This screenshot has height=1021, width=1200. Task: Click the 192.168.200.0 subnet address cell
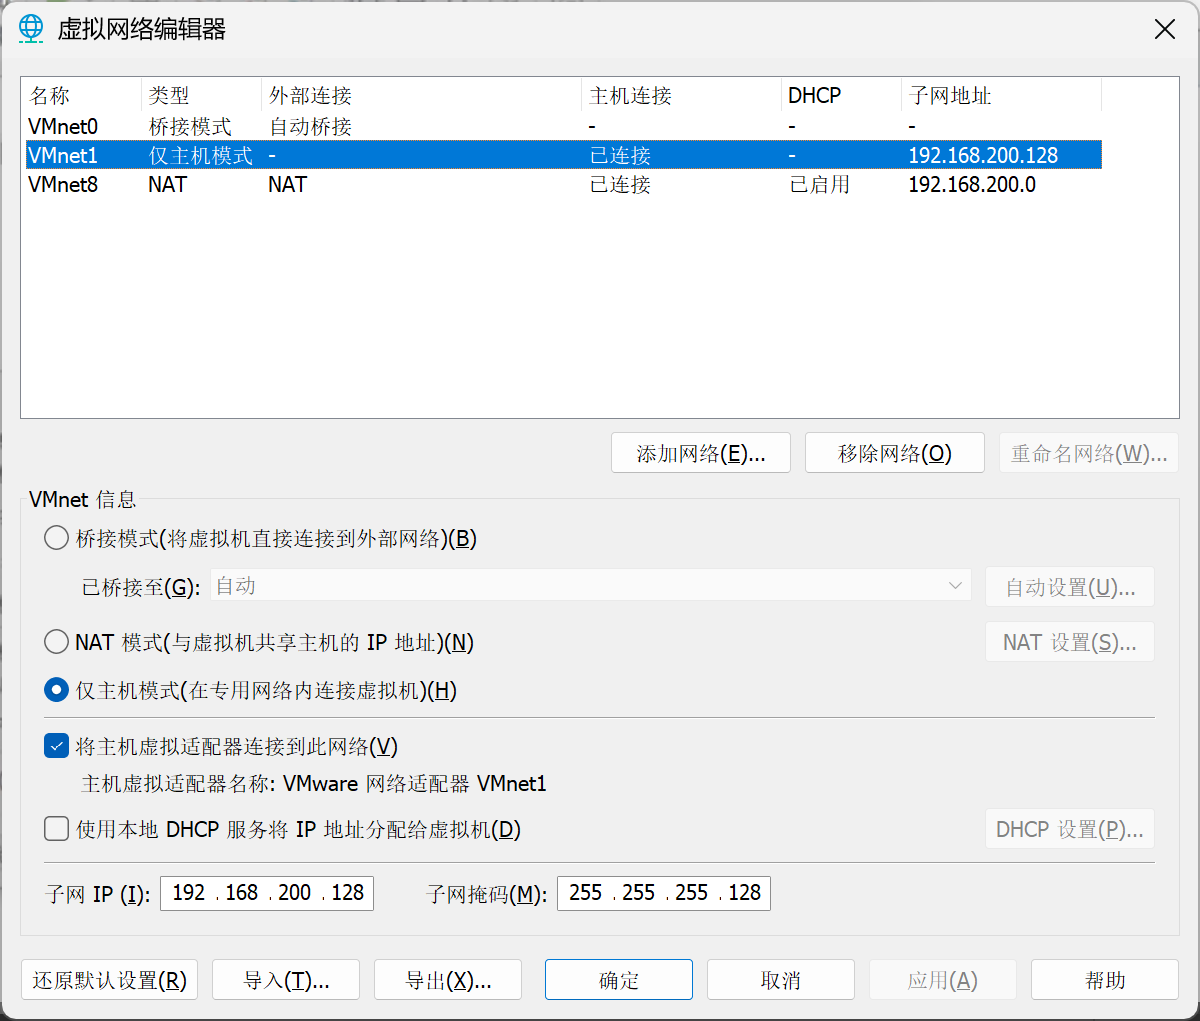tap(972, 184)
